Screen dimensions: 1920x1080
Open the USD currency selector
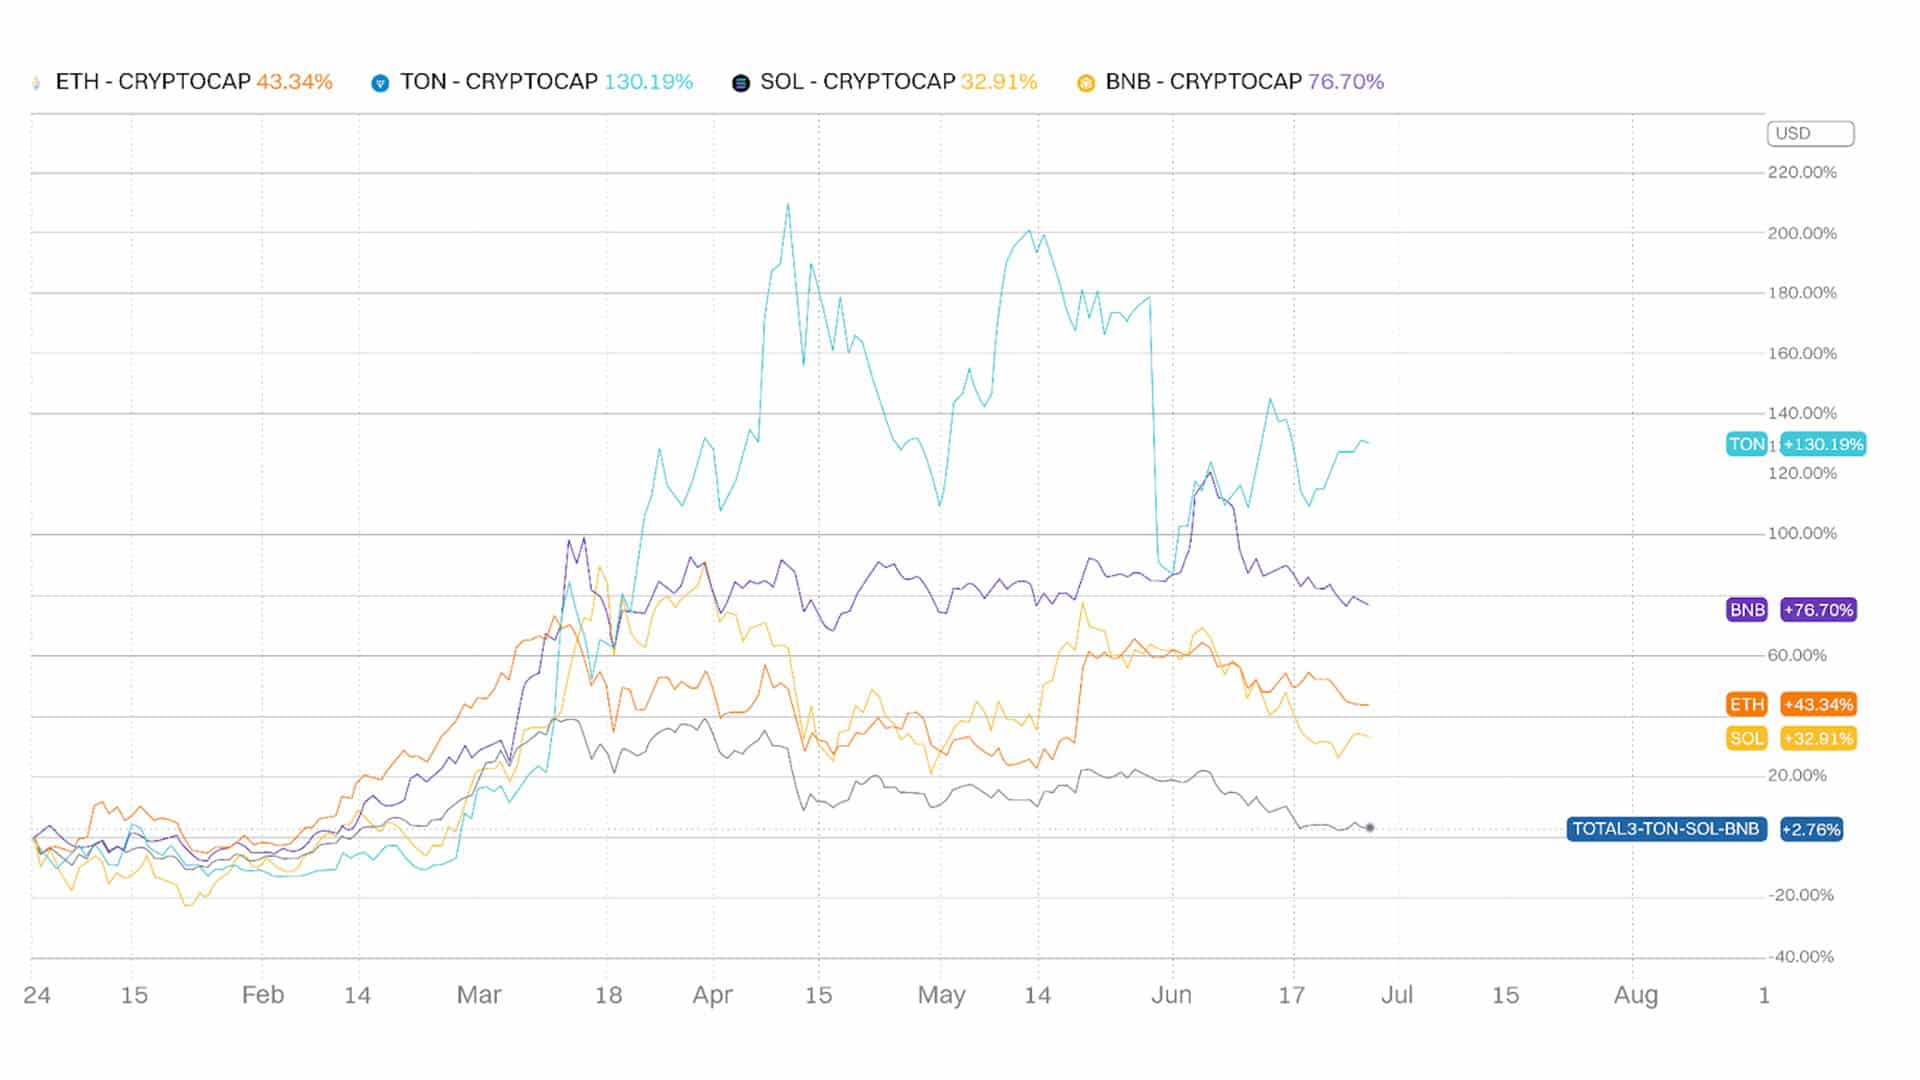(x=1810, y=133)
